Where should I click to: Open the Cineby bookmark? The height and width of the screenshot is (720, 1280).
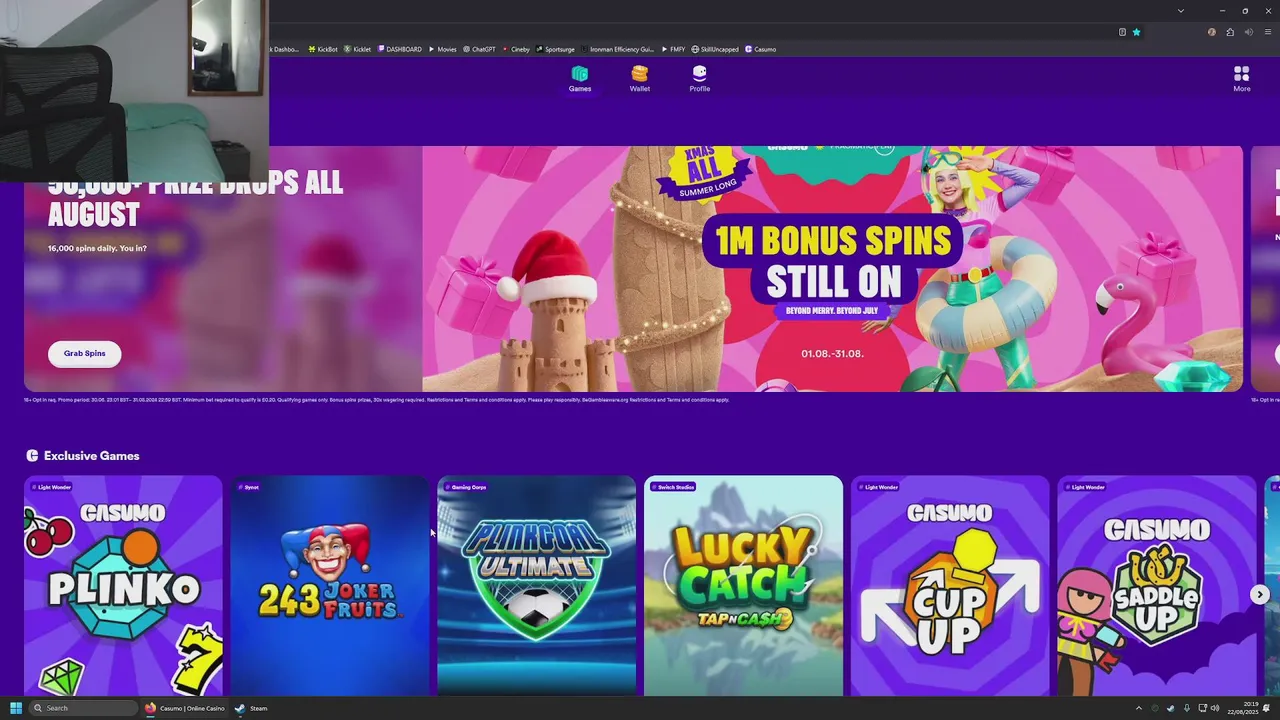tap(517, 49)
